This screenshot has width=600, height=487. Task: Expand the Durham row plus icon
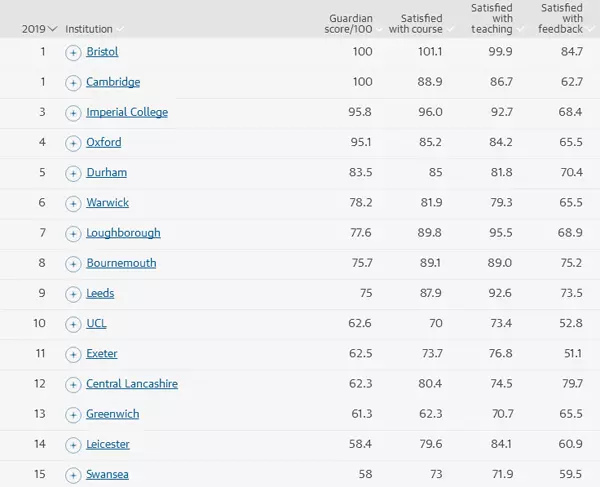coord(73,173)
